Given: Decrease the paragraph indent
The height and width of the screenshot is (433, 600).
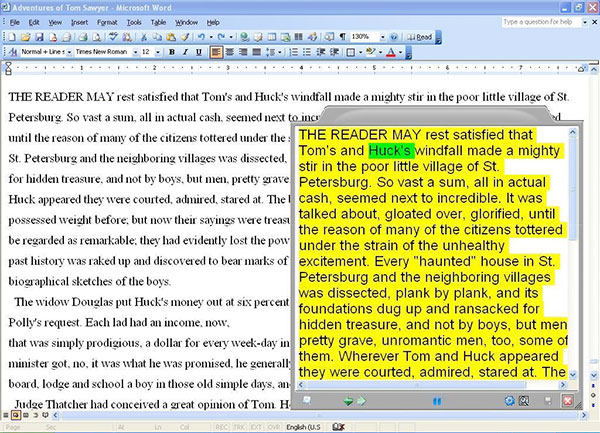Looking at the screenshot, I should click(321, 52).
